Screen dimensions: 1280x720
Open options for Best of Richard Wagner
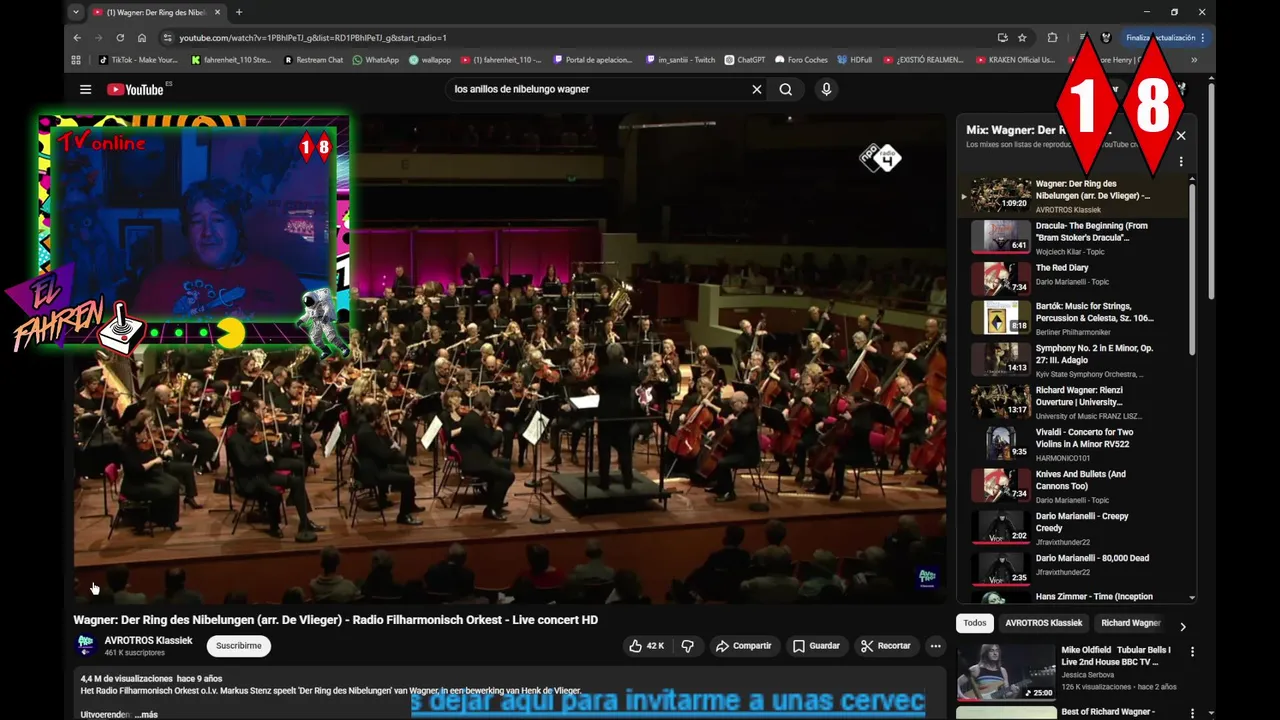coord(1192,712)
